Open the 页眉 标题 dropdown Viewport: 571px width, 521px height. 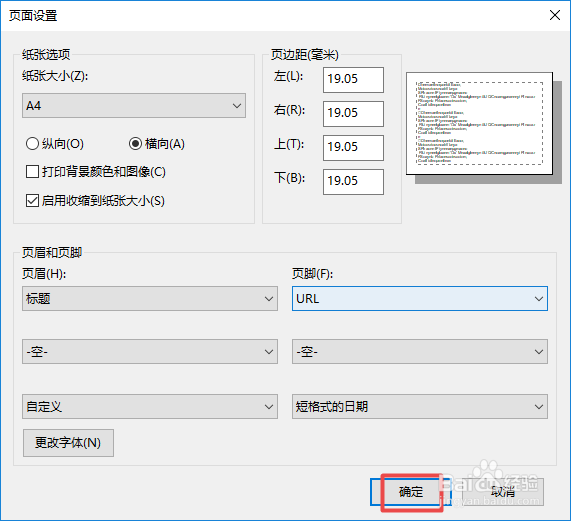(150, 299)
